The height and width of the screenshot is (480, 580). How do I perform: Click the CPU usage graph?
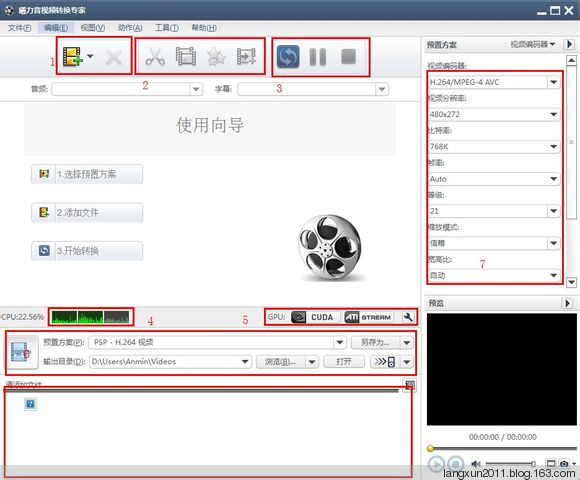click(91, 317)
